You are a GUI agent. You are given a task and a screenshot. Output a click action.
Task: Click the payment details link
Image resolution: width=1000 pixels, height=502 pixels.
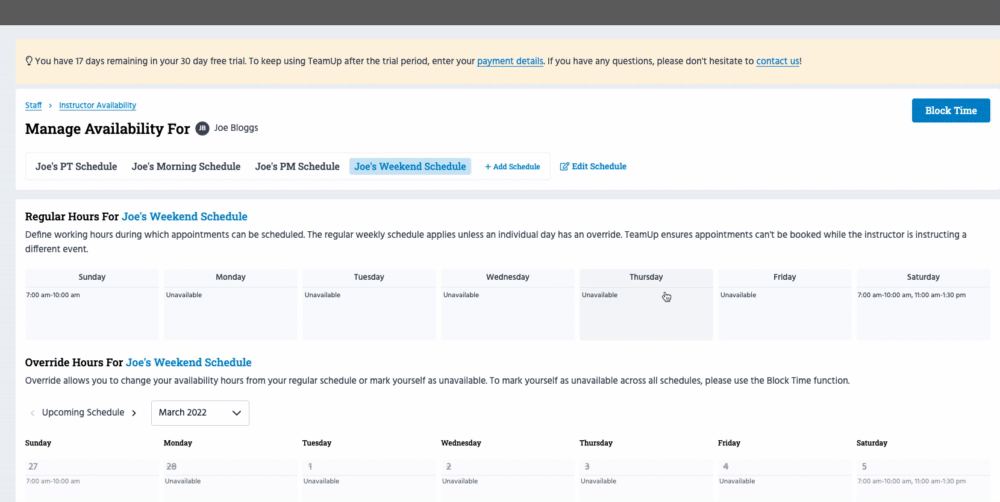(x=510, y=61)
